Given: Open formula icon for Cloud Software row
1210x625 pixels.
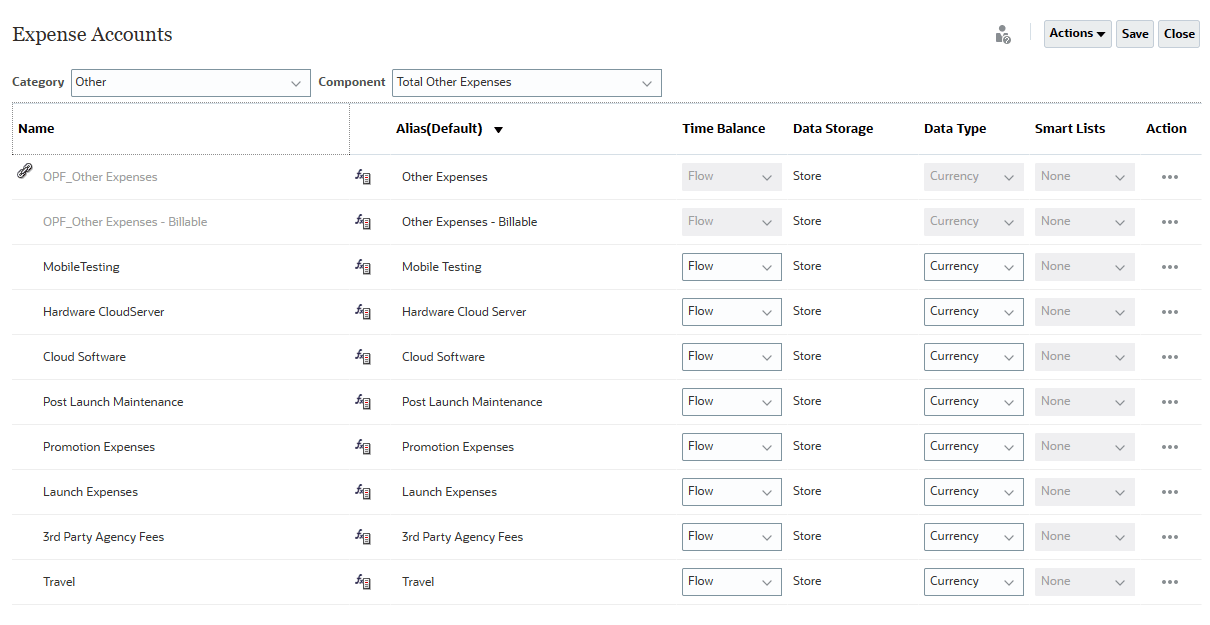Looking at the screenshot, I should 363,357.
